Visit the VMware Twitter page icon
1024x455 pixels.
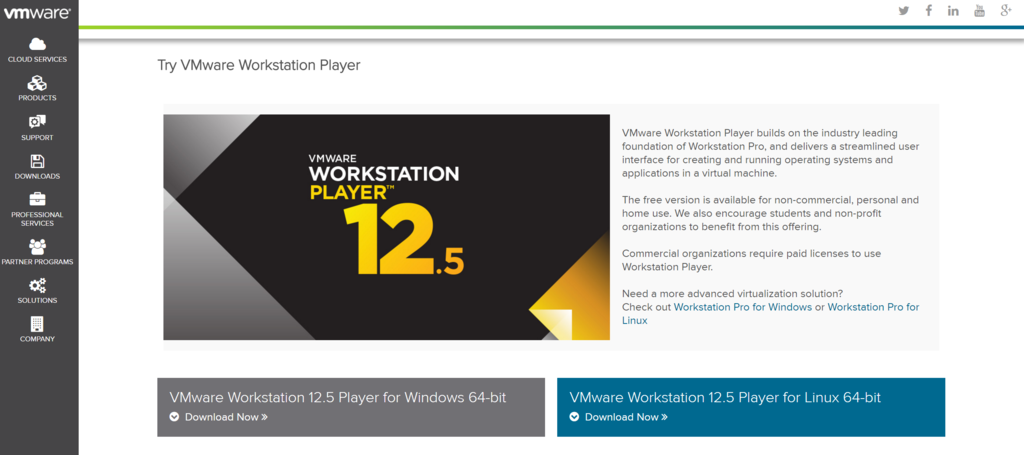(x=904, y=10)
